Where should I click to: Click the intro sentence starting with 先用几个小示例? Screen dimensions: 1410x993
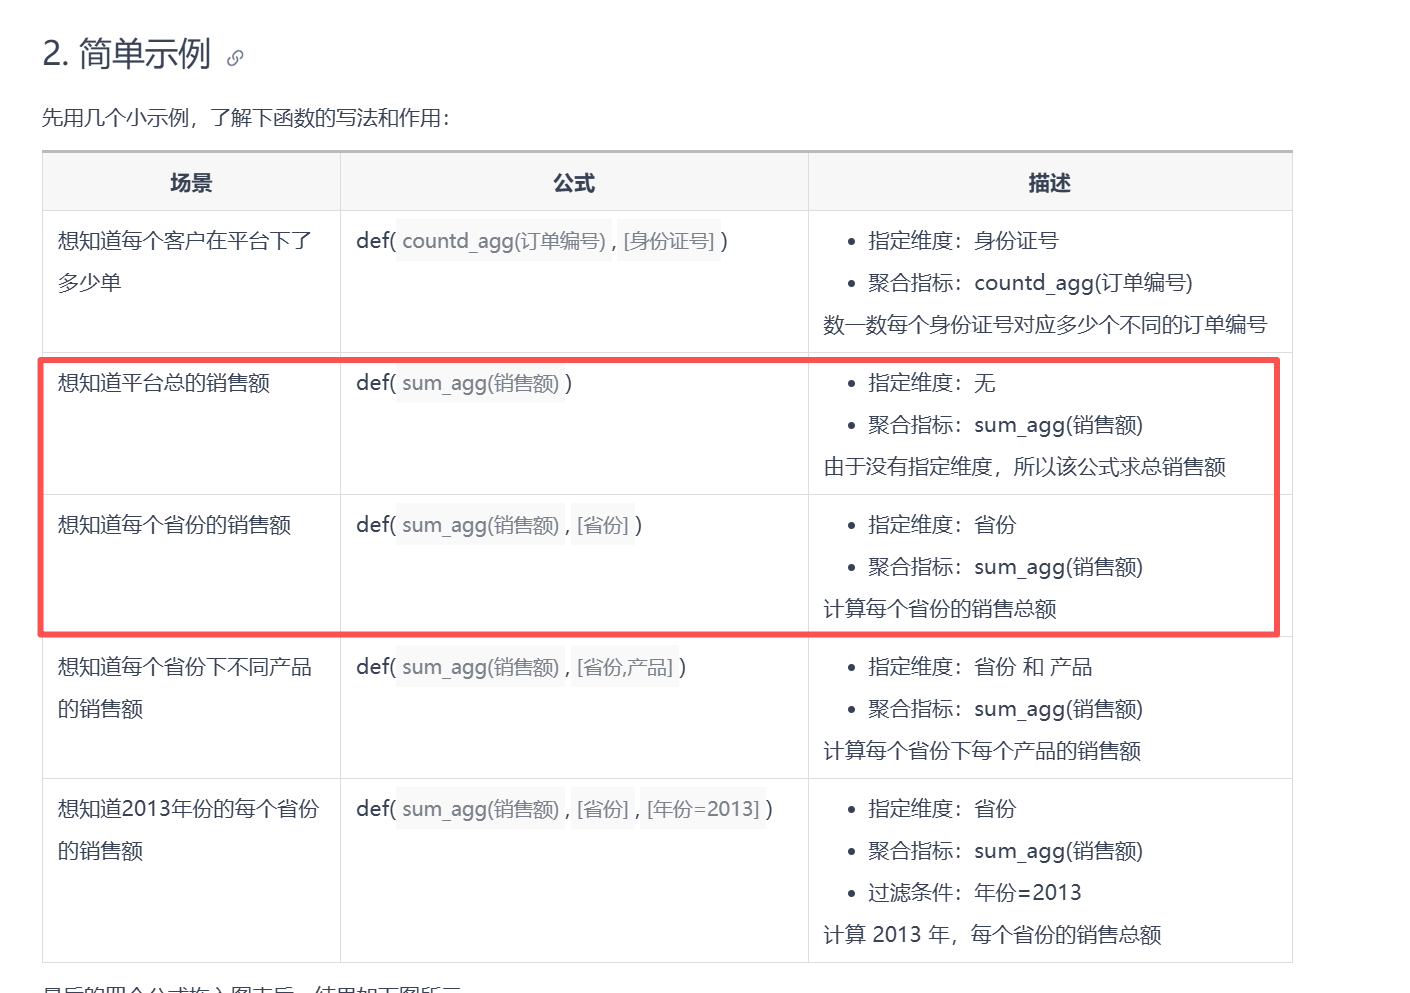click(x=246, y=118)
